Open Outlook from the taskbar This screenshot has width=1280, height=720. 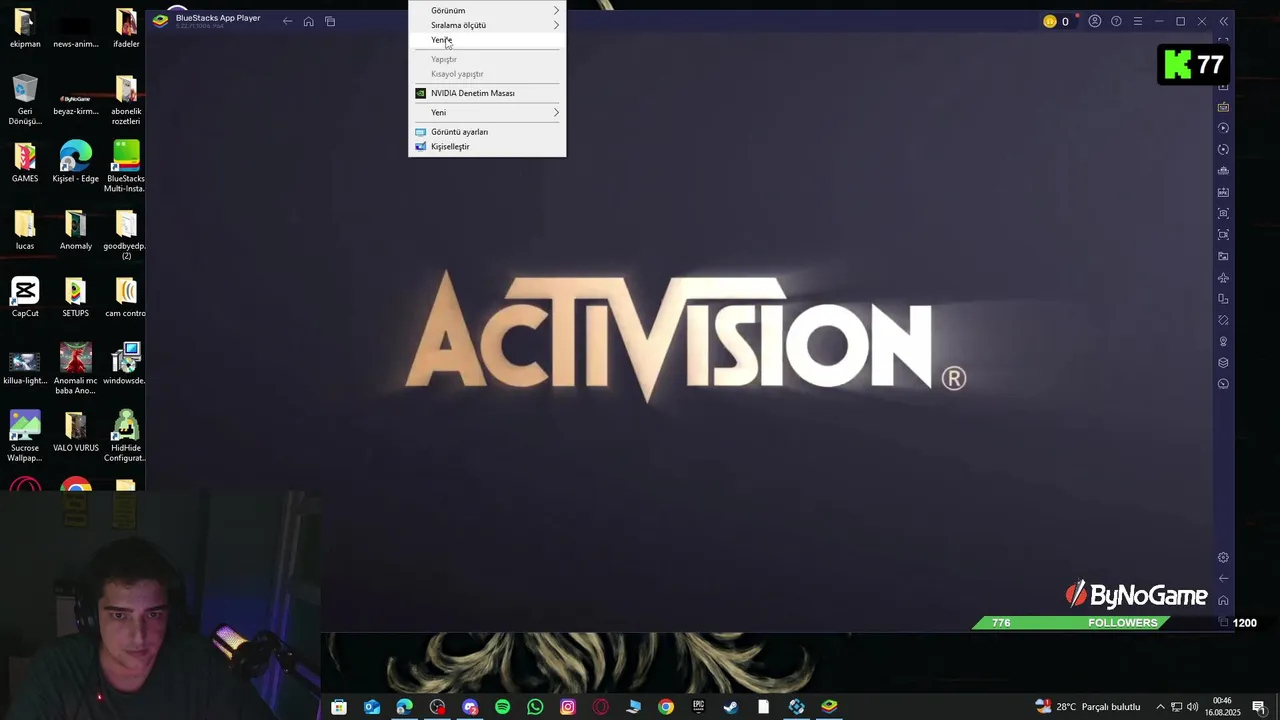coord(372,707)
